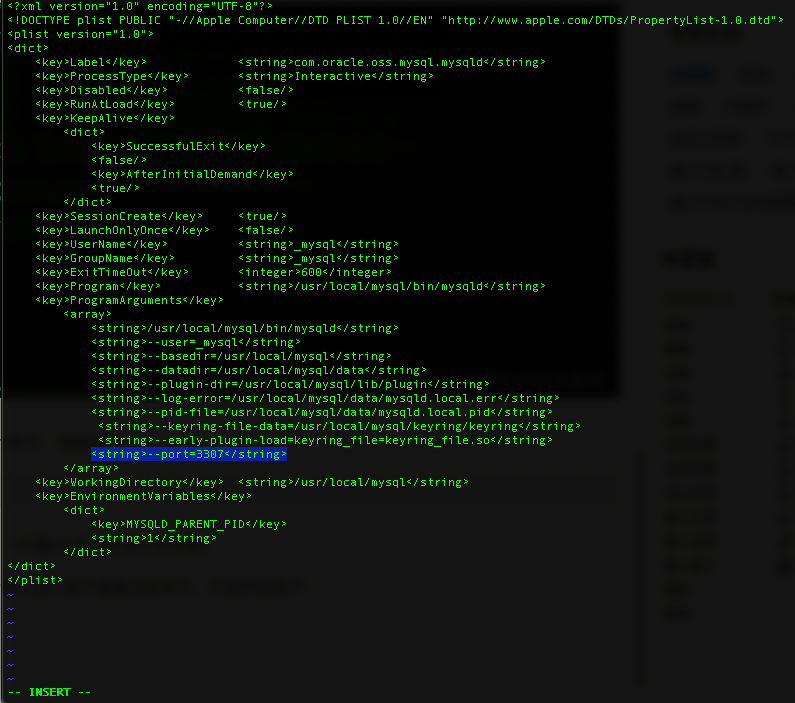
Task: Click the xml version declaration line
Action: point(140,6)
